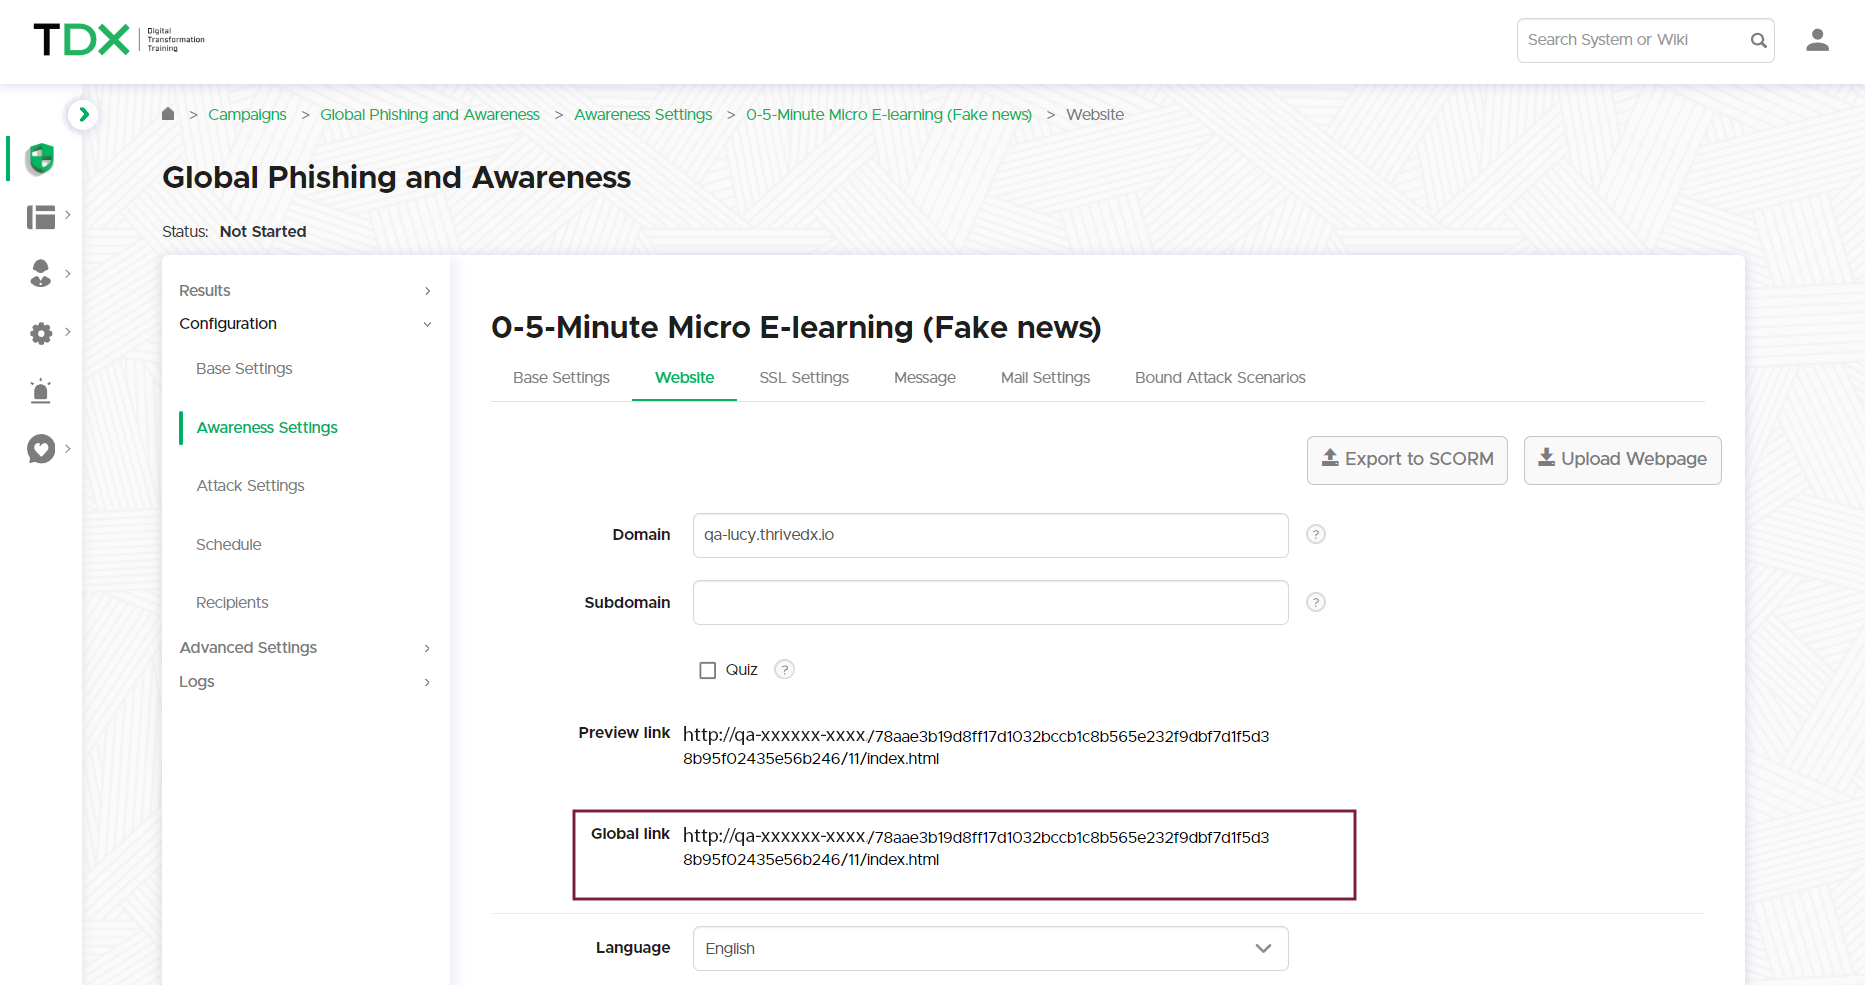Show help for the Domain field
The width and height of the screenshot is (1865, 985).
click(x=1316, y=534)
